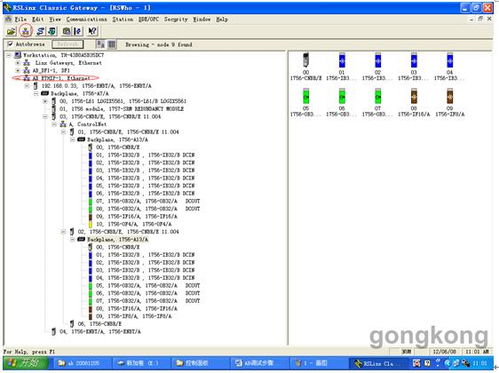Screen dimensions: 499x373
Task: Click the context help arrow icon
Action: pos(92,31)
